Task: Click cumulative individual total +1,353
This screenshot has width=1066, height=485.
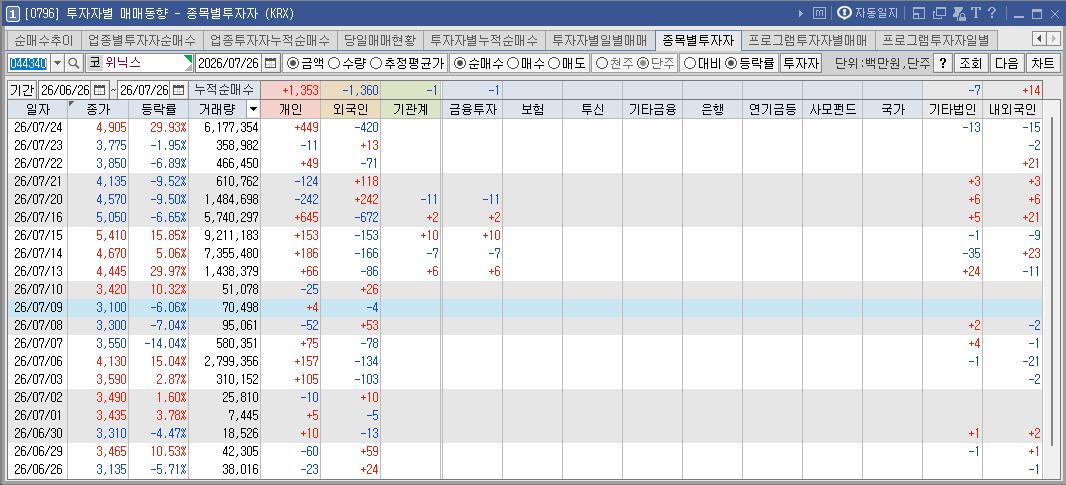Action: coord(290,90)
